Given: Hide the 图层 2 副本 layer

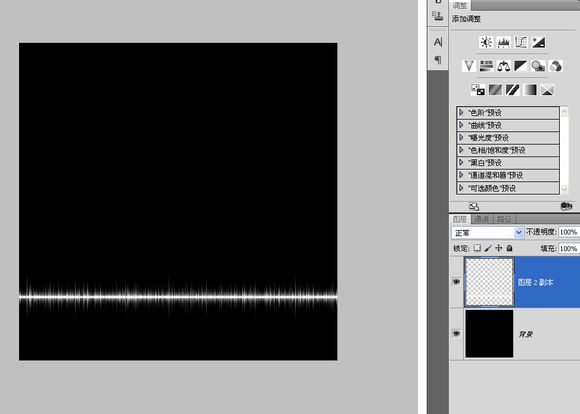Looking at the screenshot, I should click(x=456, y=282).
